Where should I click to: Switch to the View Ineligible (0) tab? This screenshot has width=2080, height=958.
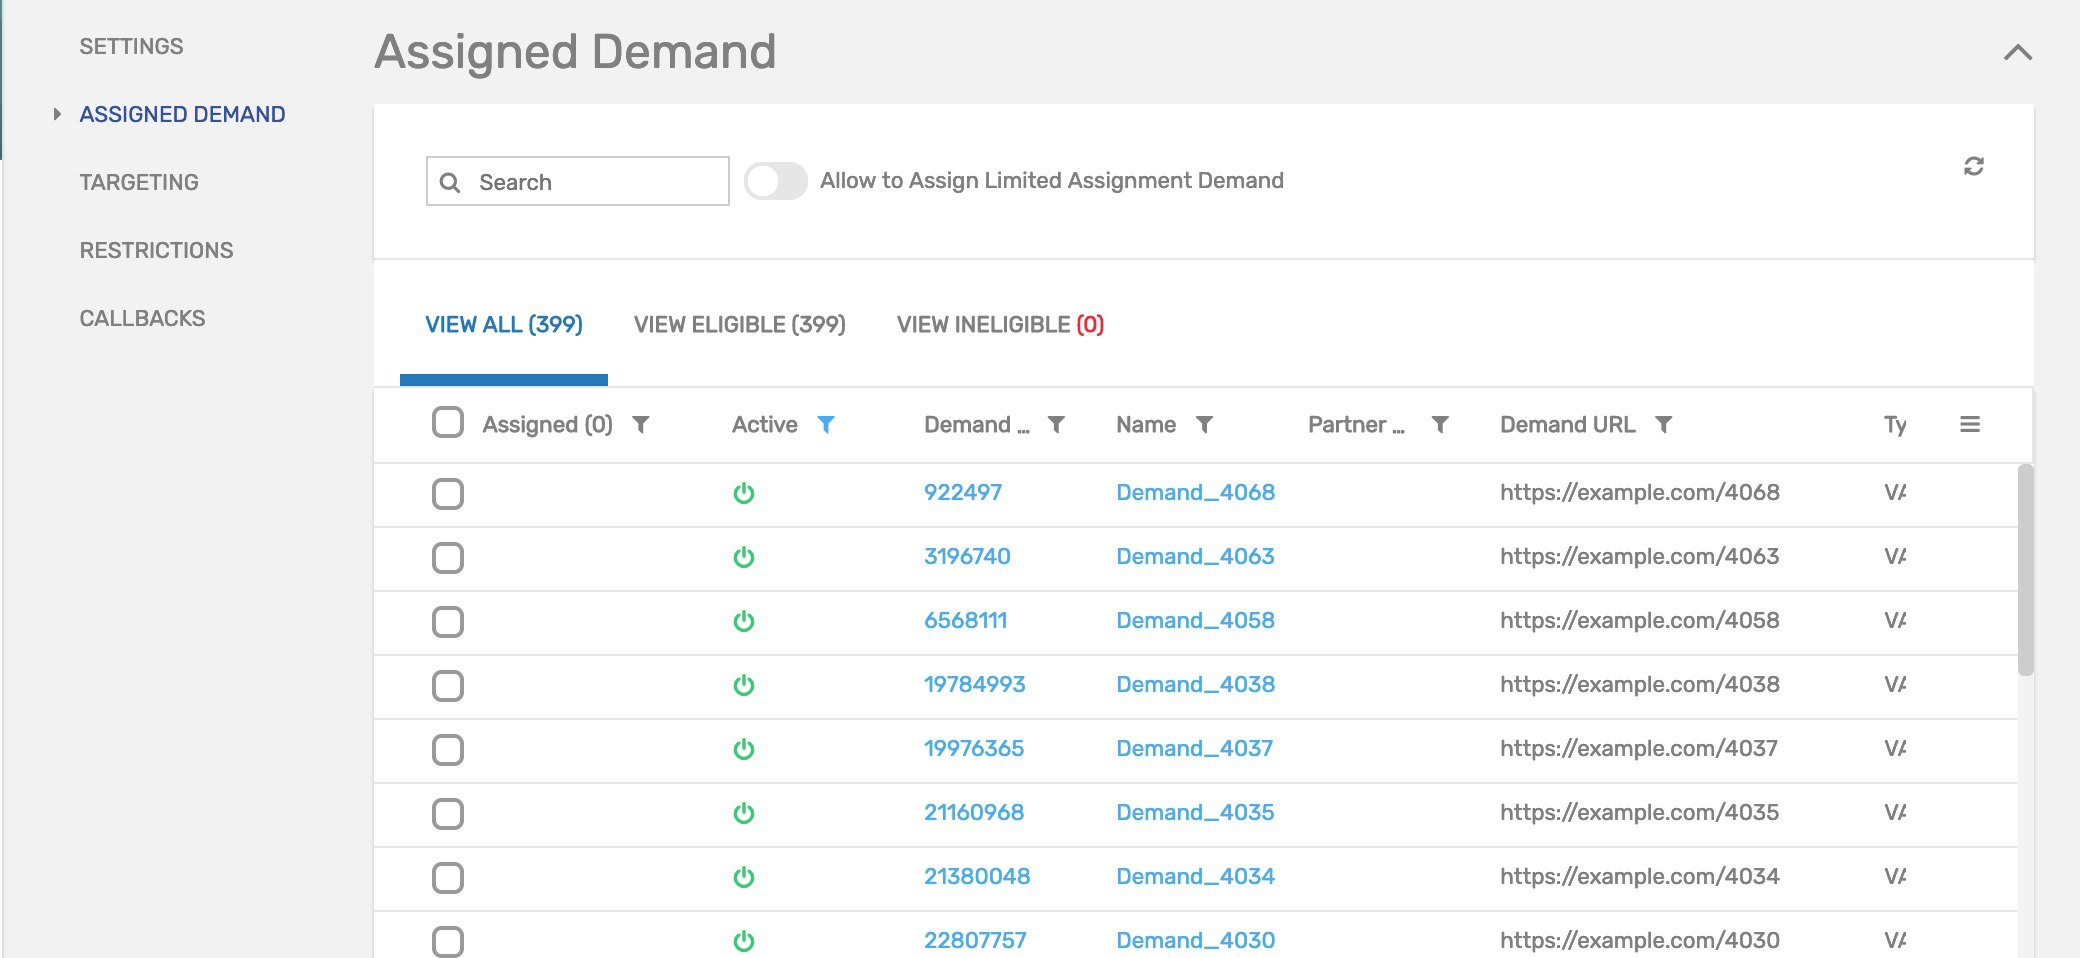point(1000,325)
